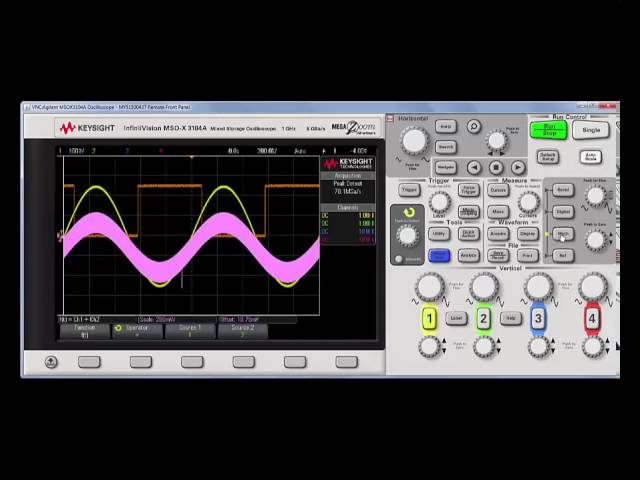The width and height of the screenshot is (640, 480).
Task: Click the Print button
Action: click(527, 256)
